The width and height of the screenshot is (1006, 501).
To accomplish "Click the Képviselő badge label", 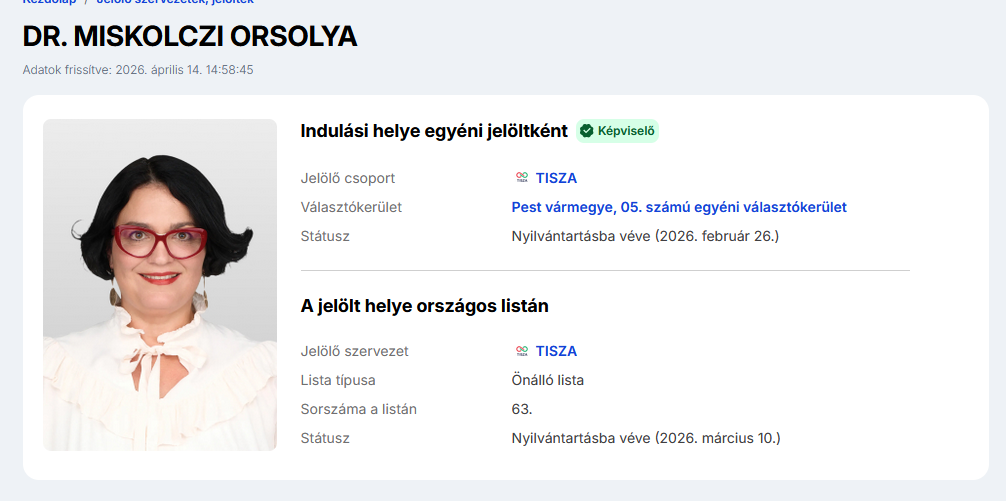I will click(626, 131).
